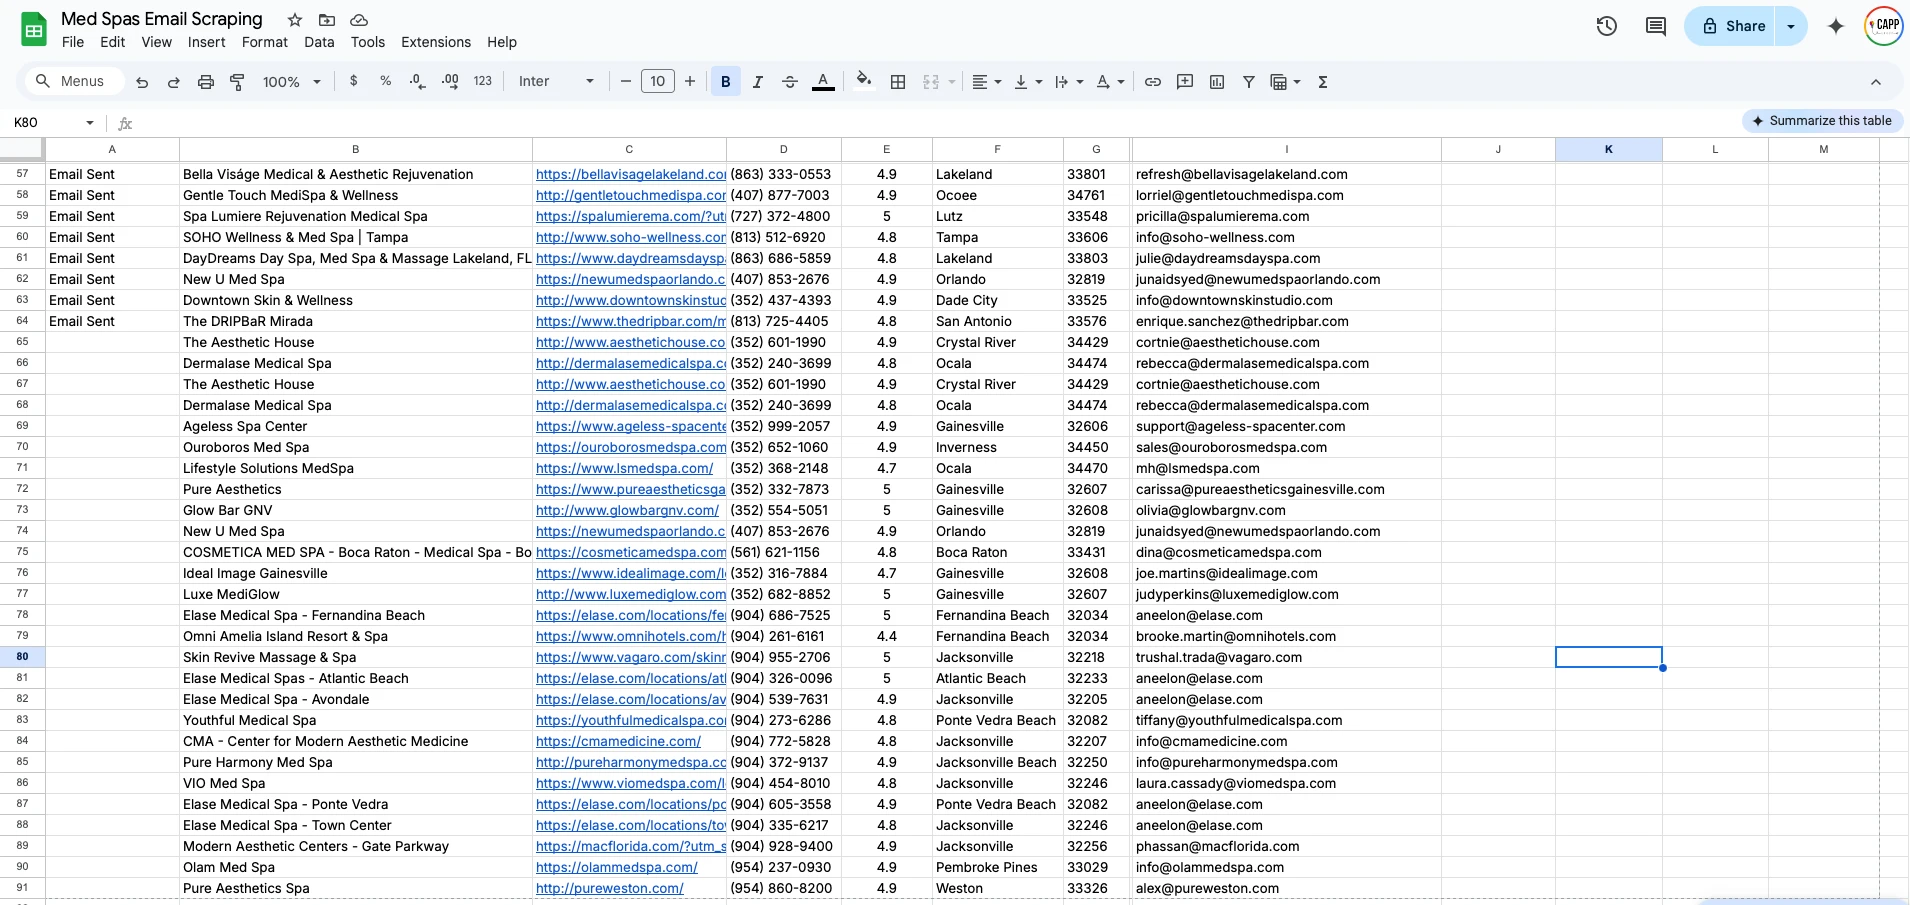
Task: Open the zoom level dropdown
Action: tap(291, 82)
